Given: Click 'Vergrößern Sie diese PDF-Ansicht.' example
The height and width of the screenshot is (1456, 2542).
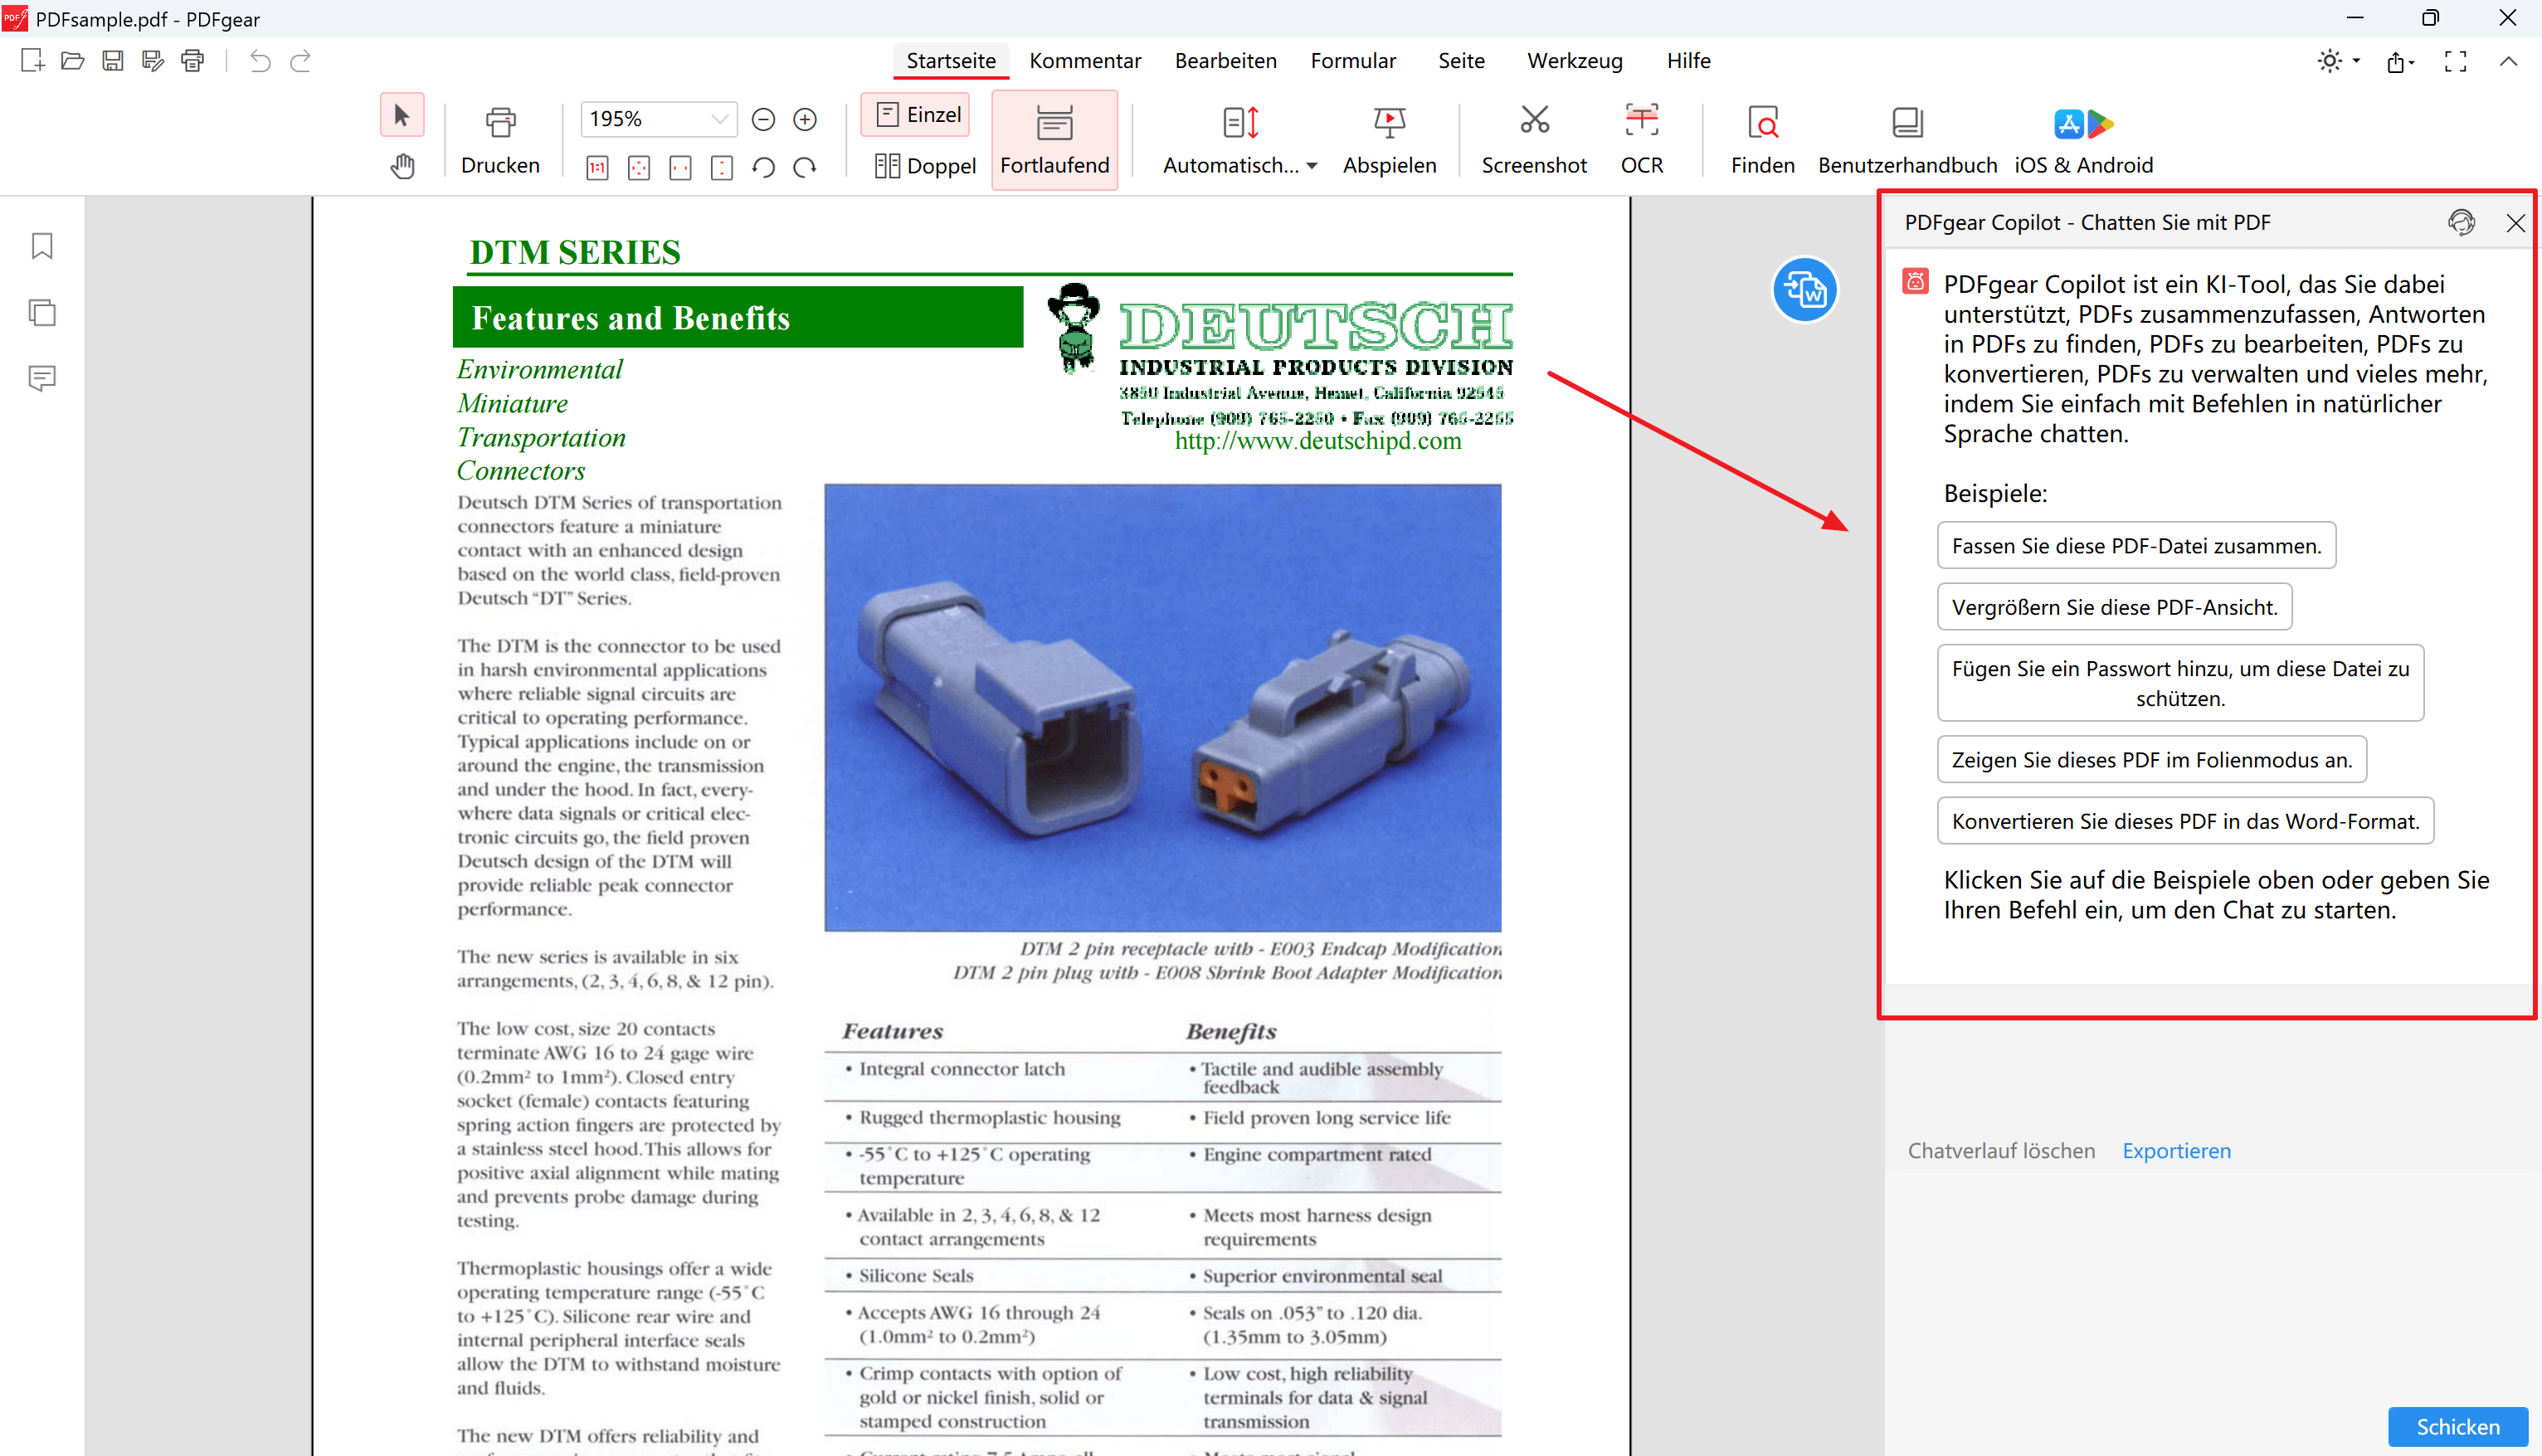Looking at the screenshot, I should (x=2114, y=606).
